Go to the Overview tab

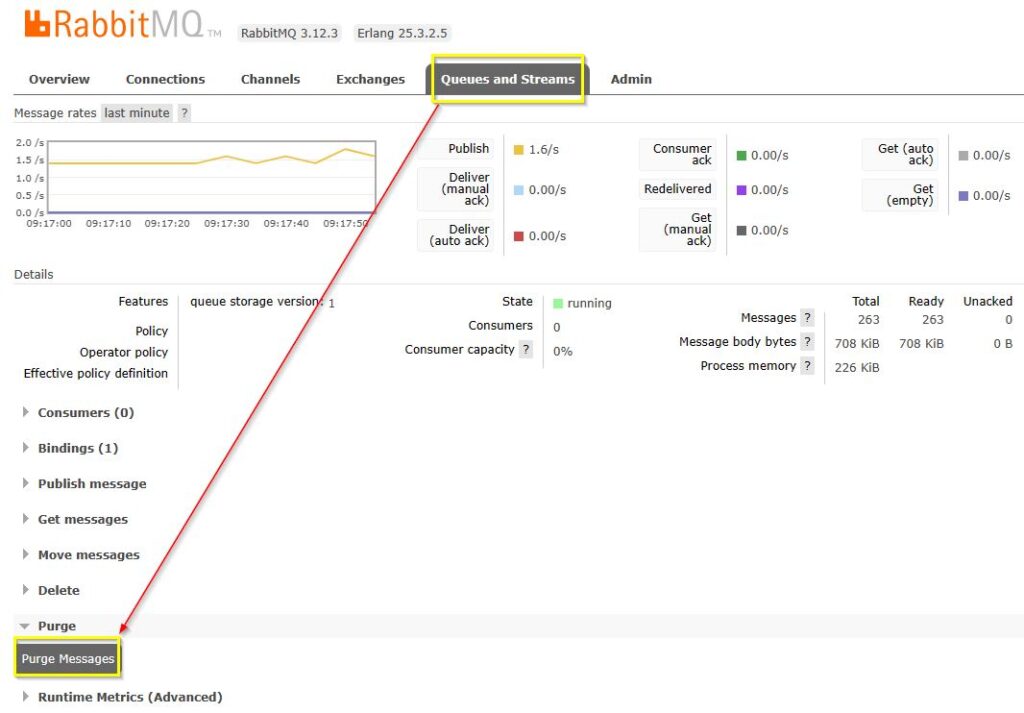click(x=59, y=79)
